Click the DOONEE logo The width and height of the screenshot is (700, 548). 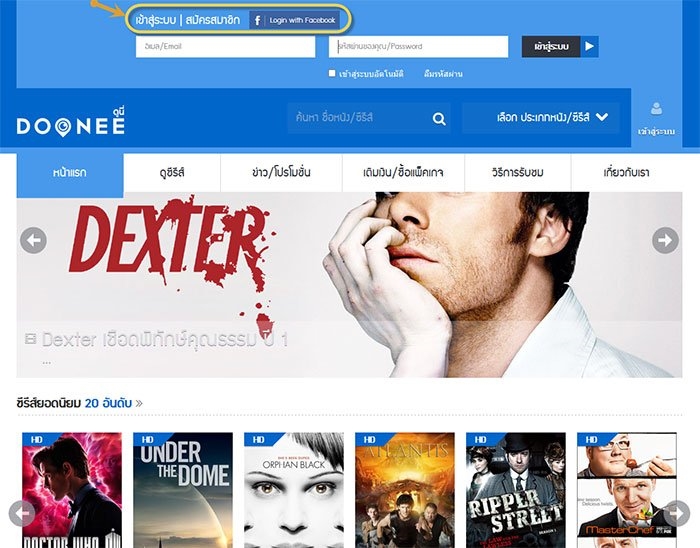click(71, 122)
